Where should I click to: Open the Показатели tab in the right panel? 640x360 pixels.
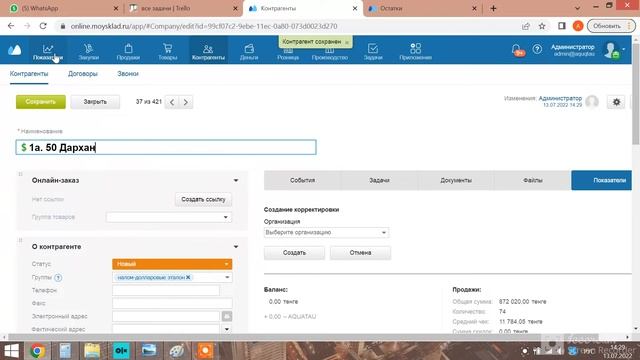click(x=602, y=180)
